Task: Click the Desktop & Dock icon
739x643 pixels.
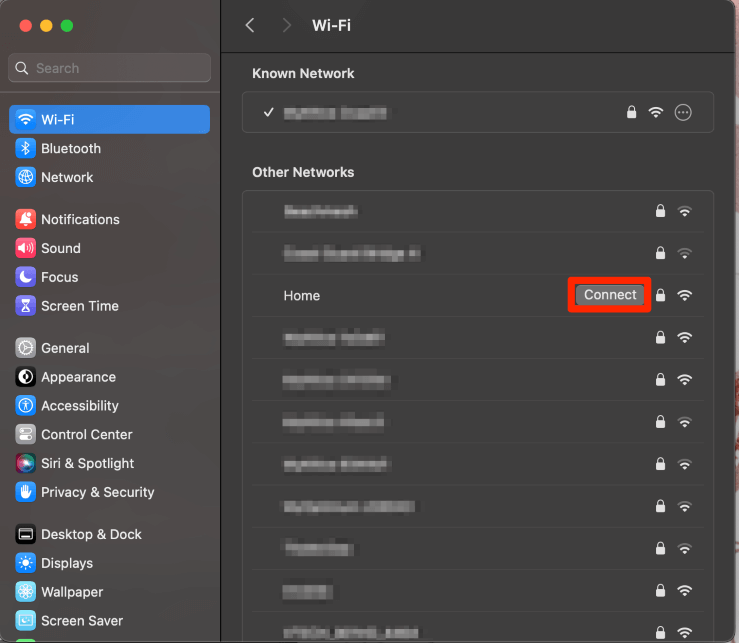Action: 25,534
